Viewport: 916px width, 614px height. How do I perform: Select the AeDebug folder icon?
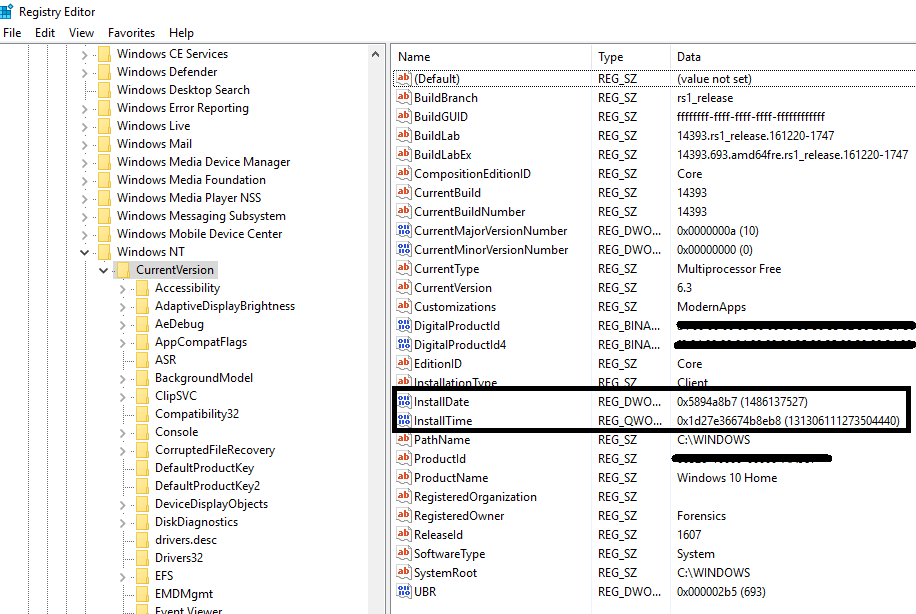142,324
